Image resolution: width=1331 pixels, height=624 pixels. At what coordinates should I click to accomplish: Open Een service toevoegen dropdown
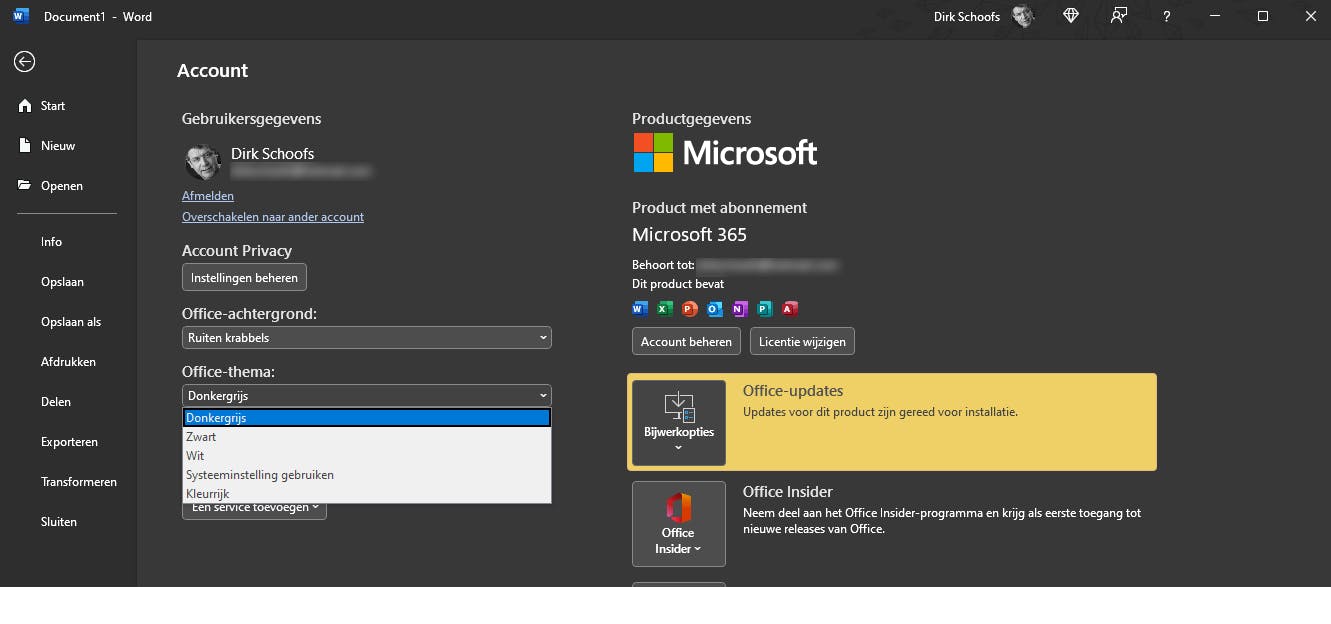[x=254, y=508]
